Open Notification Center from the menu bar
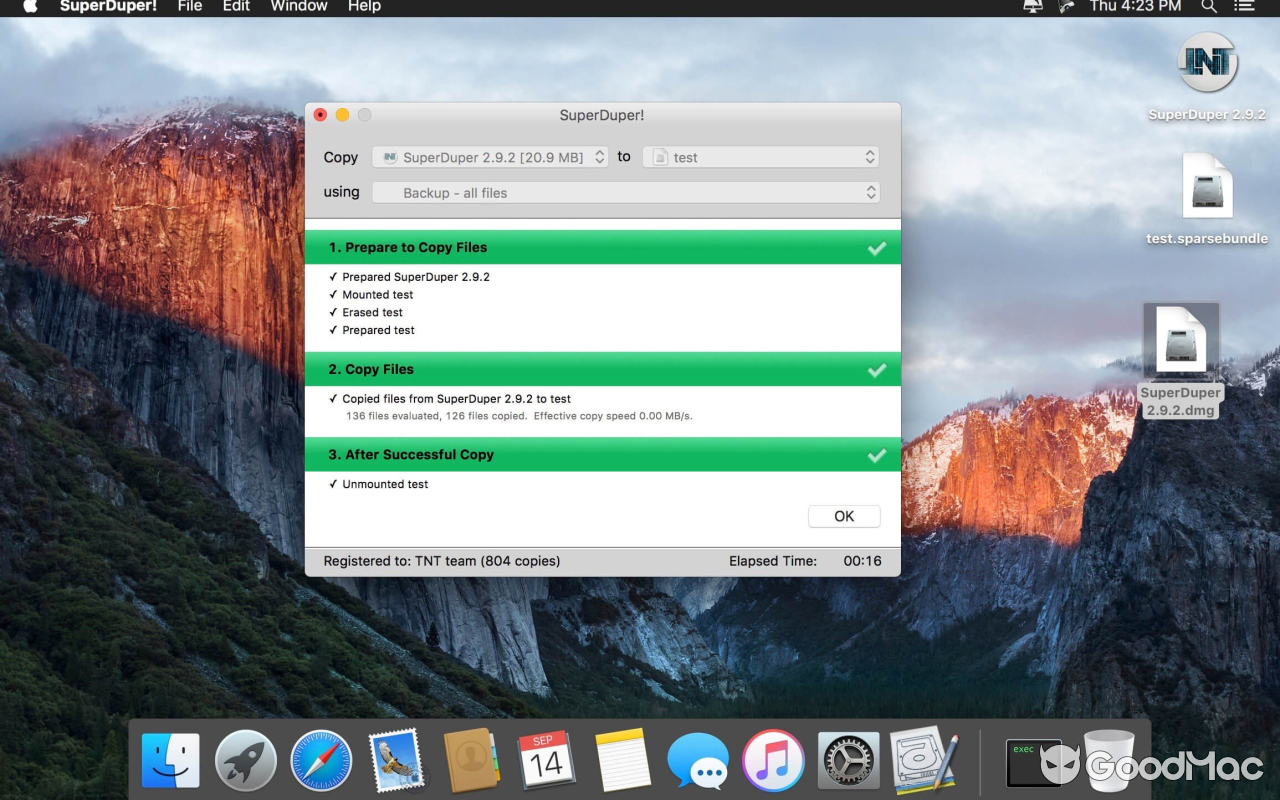 coord(1244,7)
